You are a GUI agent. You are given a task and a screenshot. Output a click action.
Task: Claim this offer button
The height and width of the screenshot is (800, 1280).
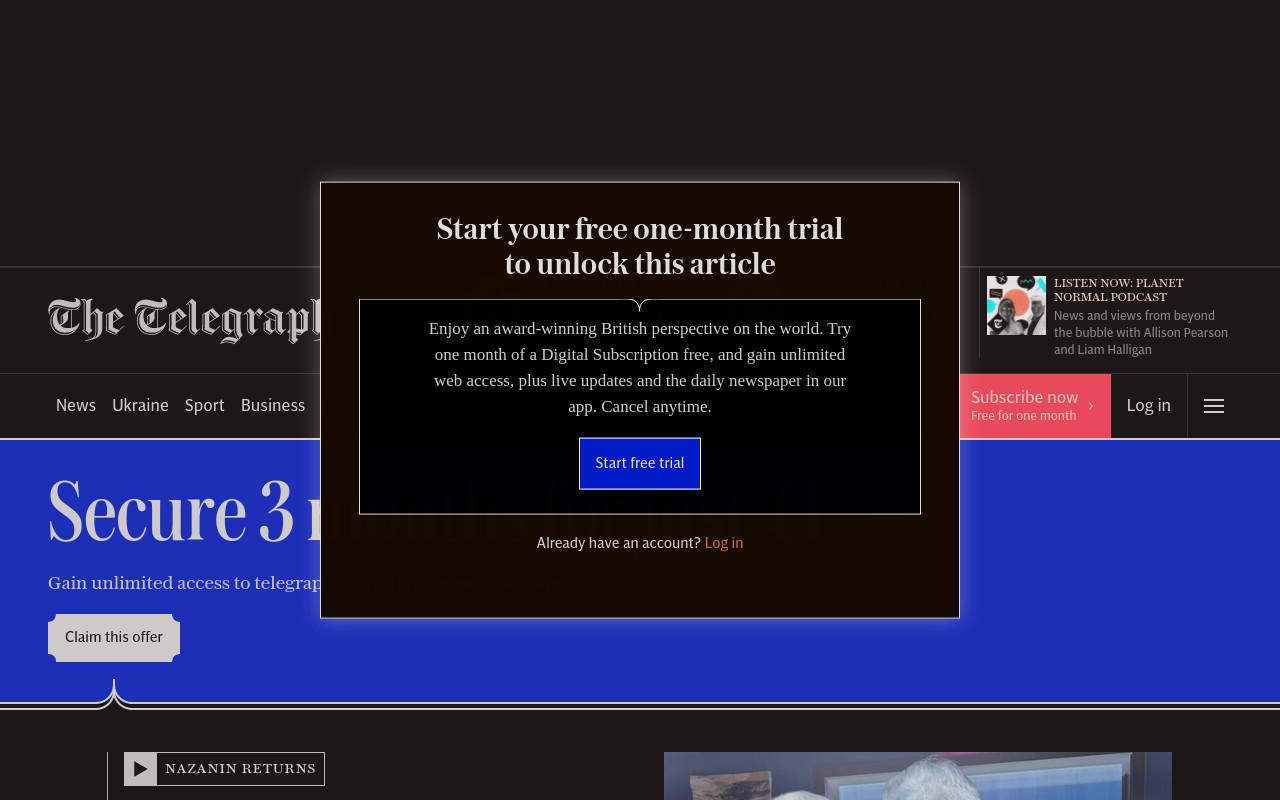pos(114,638)
